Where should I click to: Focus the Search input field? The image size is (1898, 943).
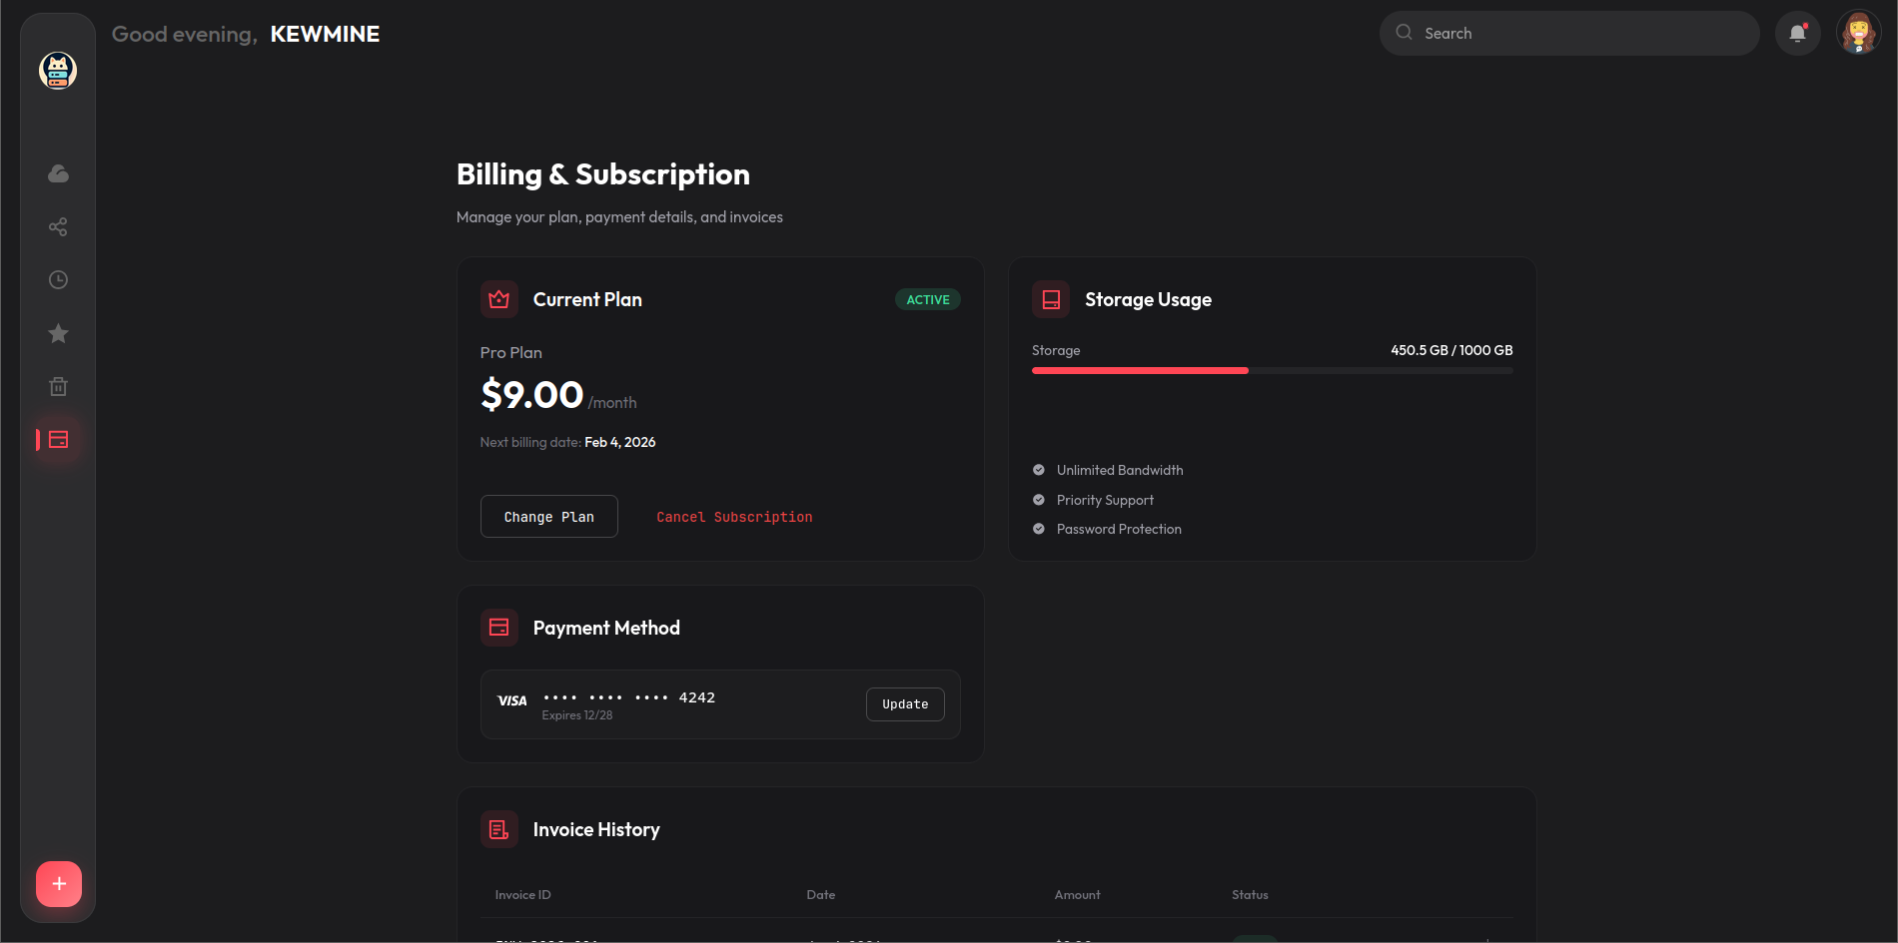[x=1569, y=33]
